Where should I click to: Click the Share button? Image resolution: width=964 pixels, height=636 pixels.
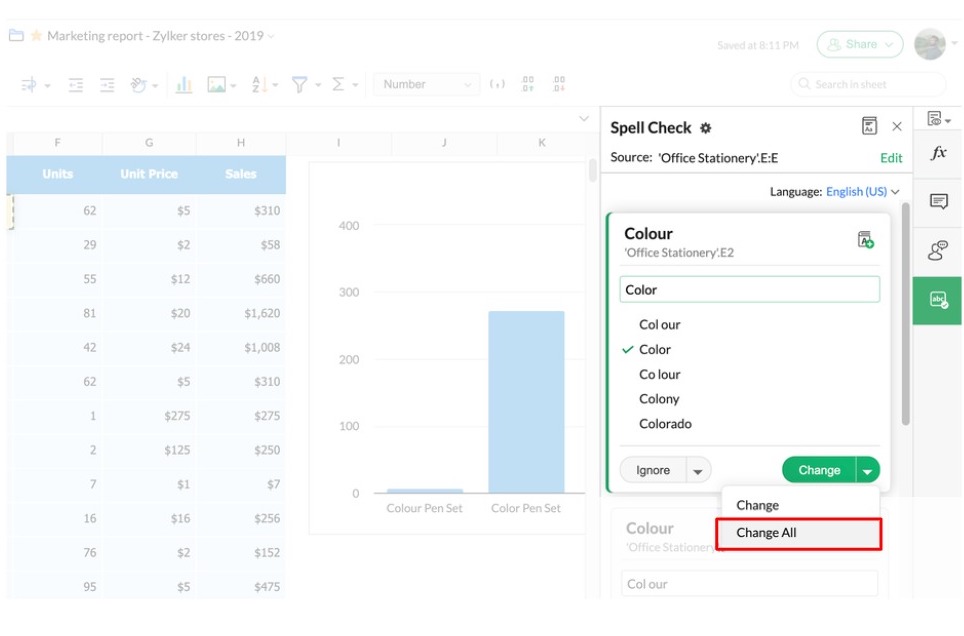coord(860,44)
